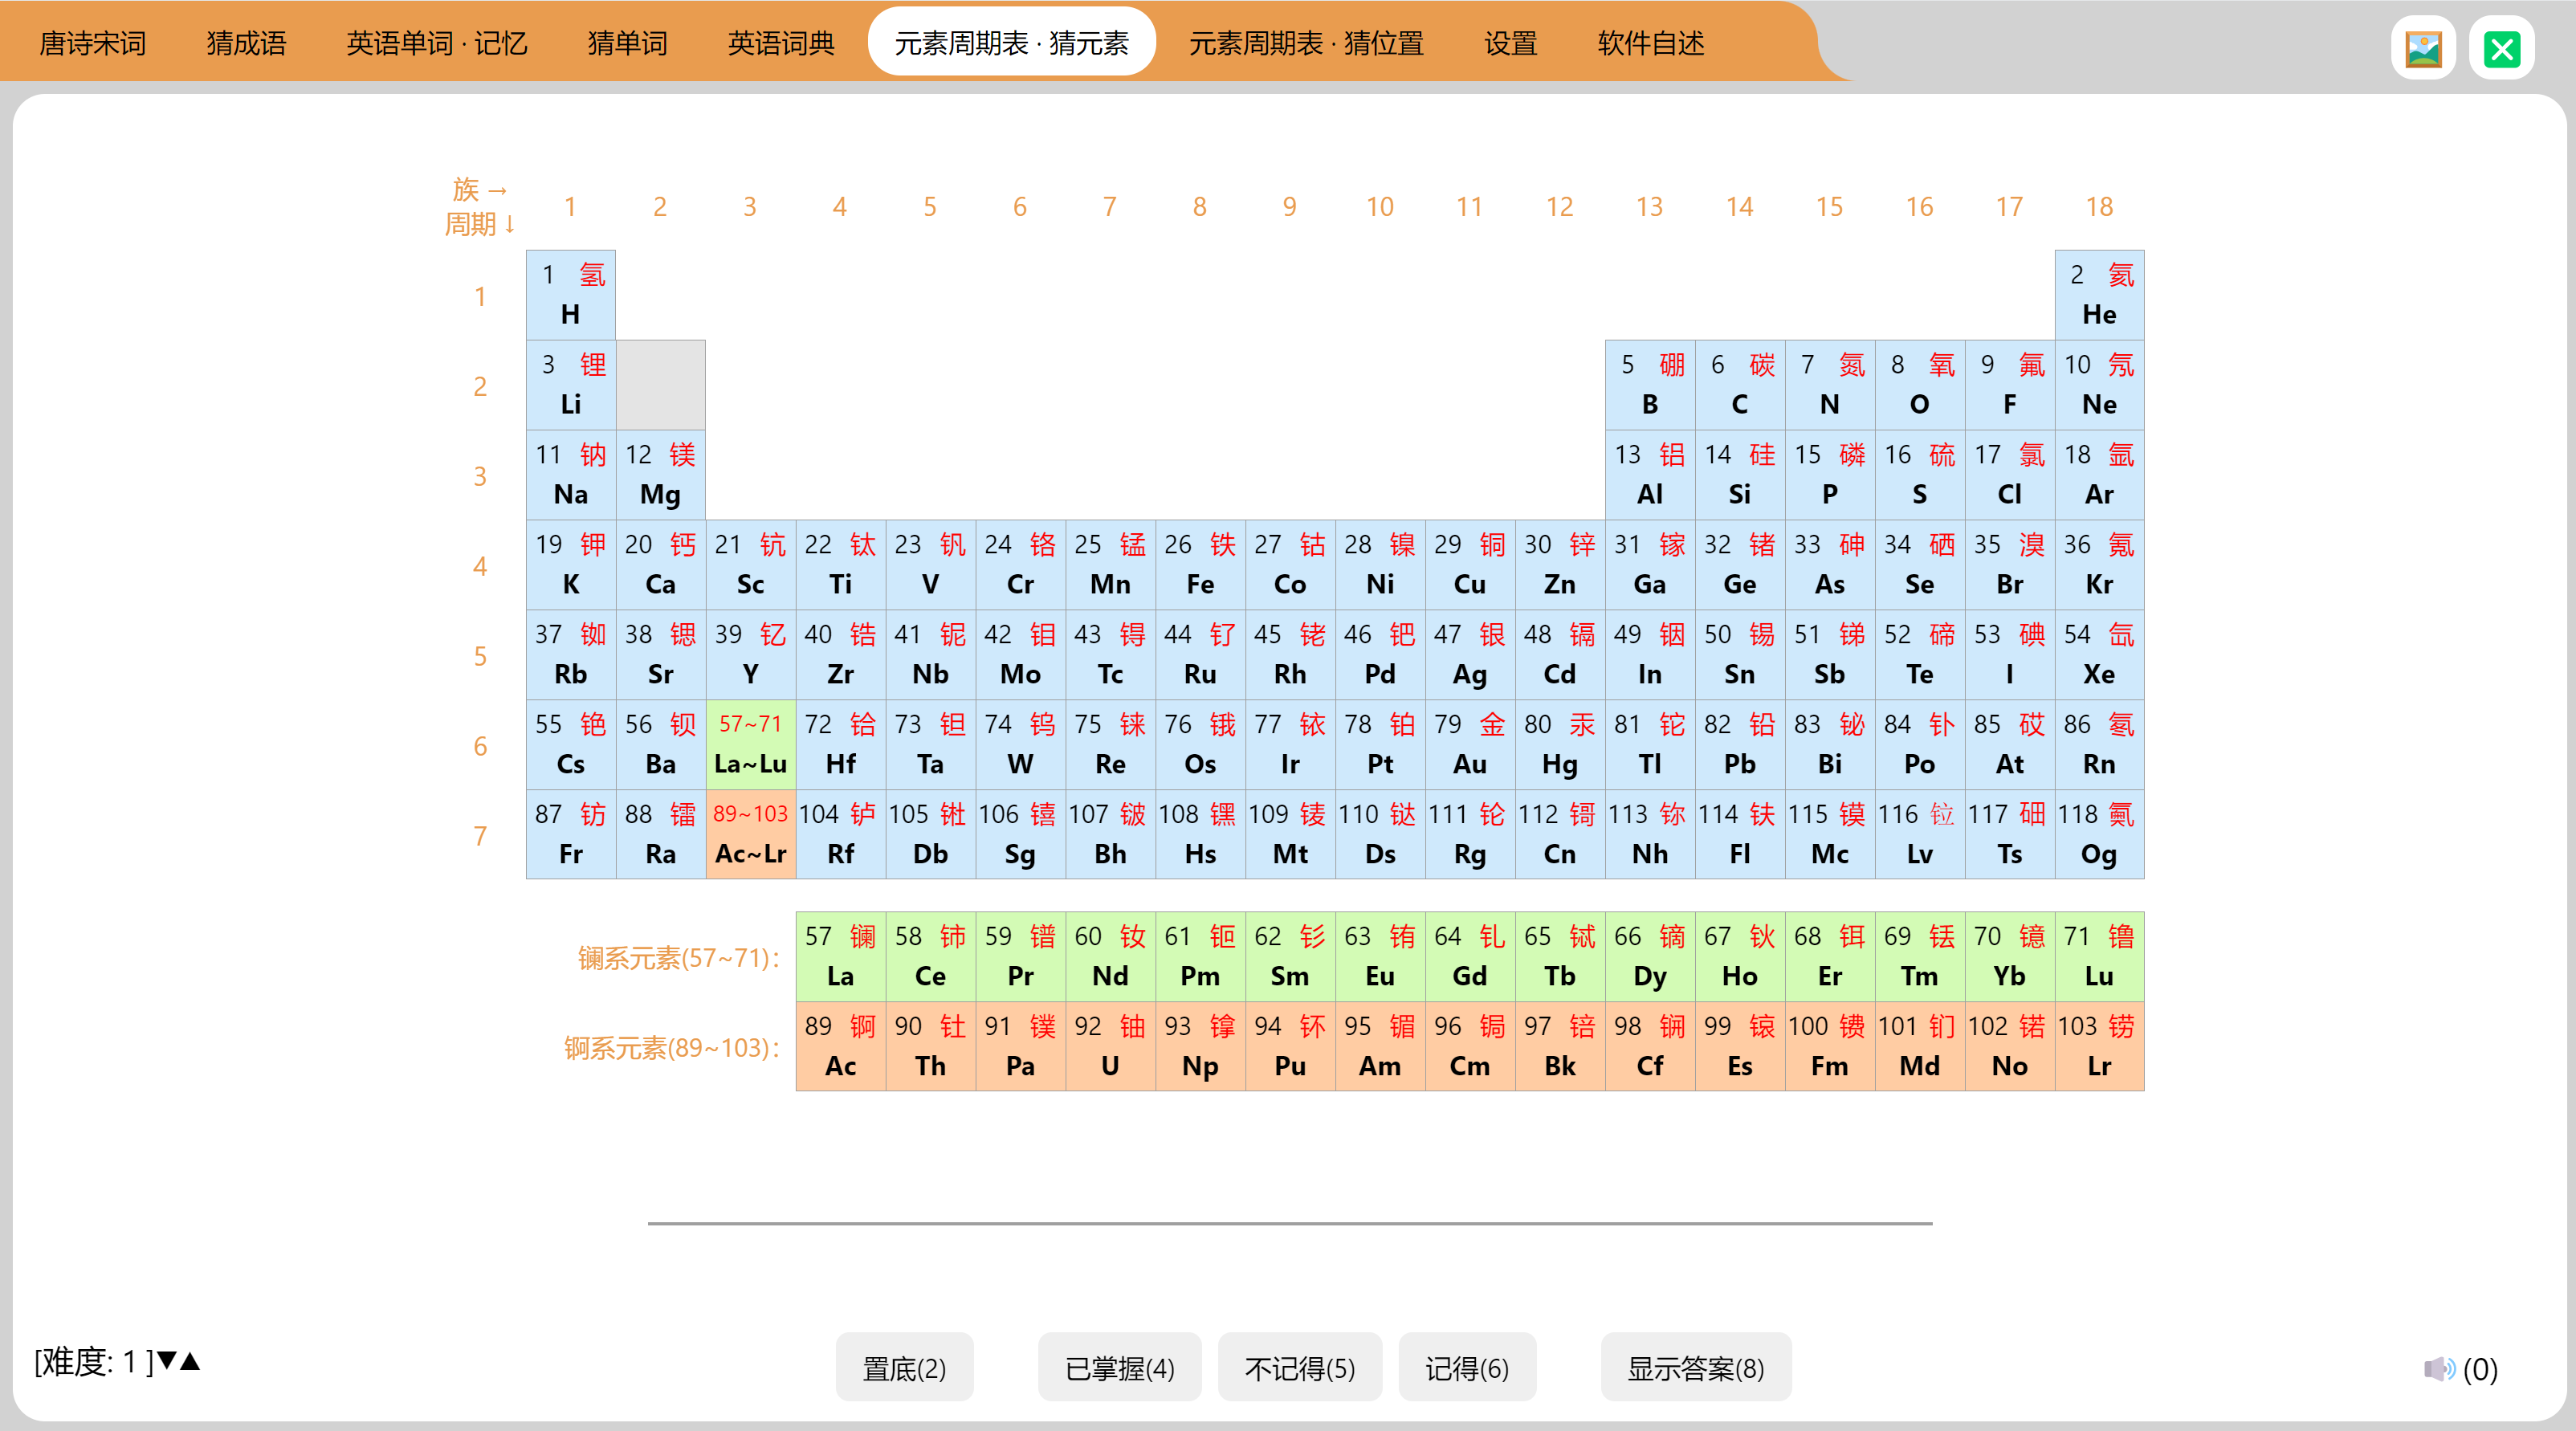Select the orange Ac~Lr actinide cell

[x=750, y=834]
